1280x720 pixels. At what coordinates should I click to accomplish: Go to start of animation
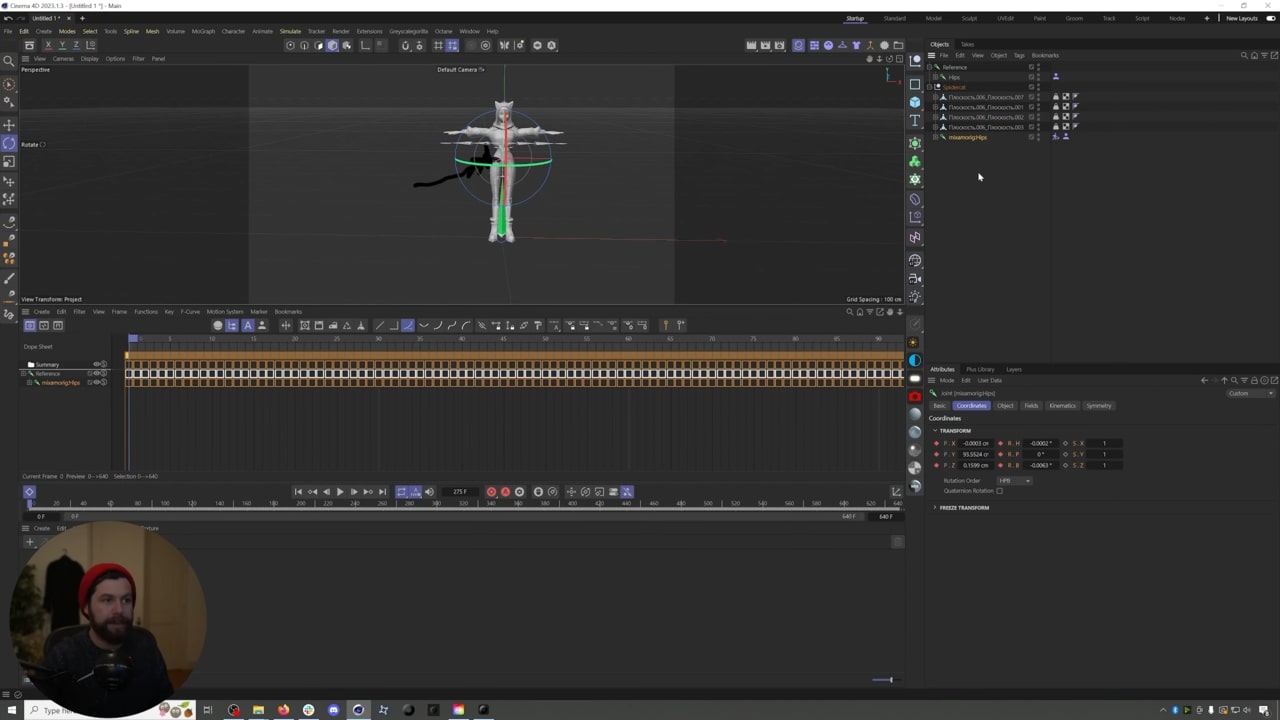(298, 492)
